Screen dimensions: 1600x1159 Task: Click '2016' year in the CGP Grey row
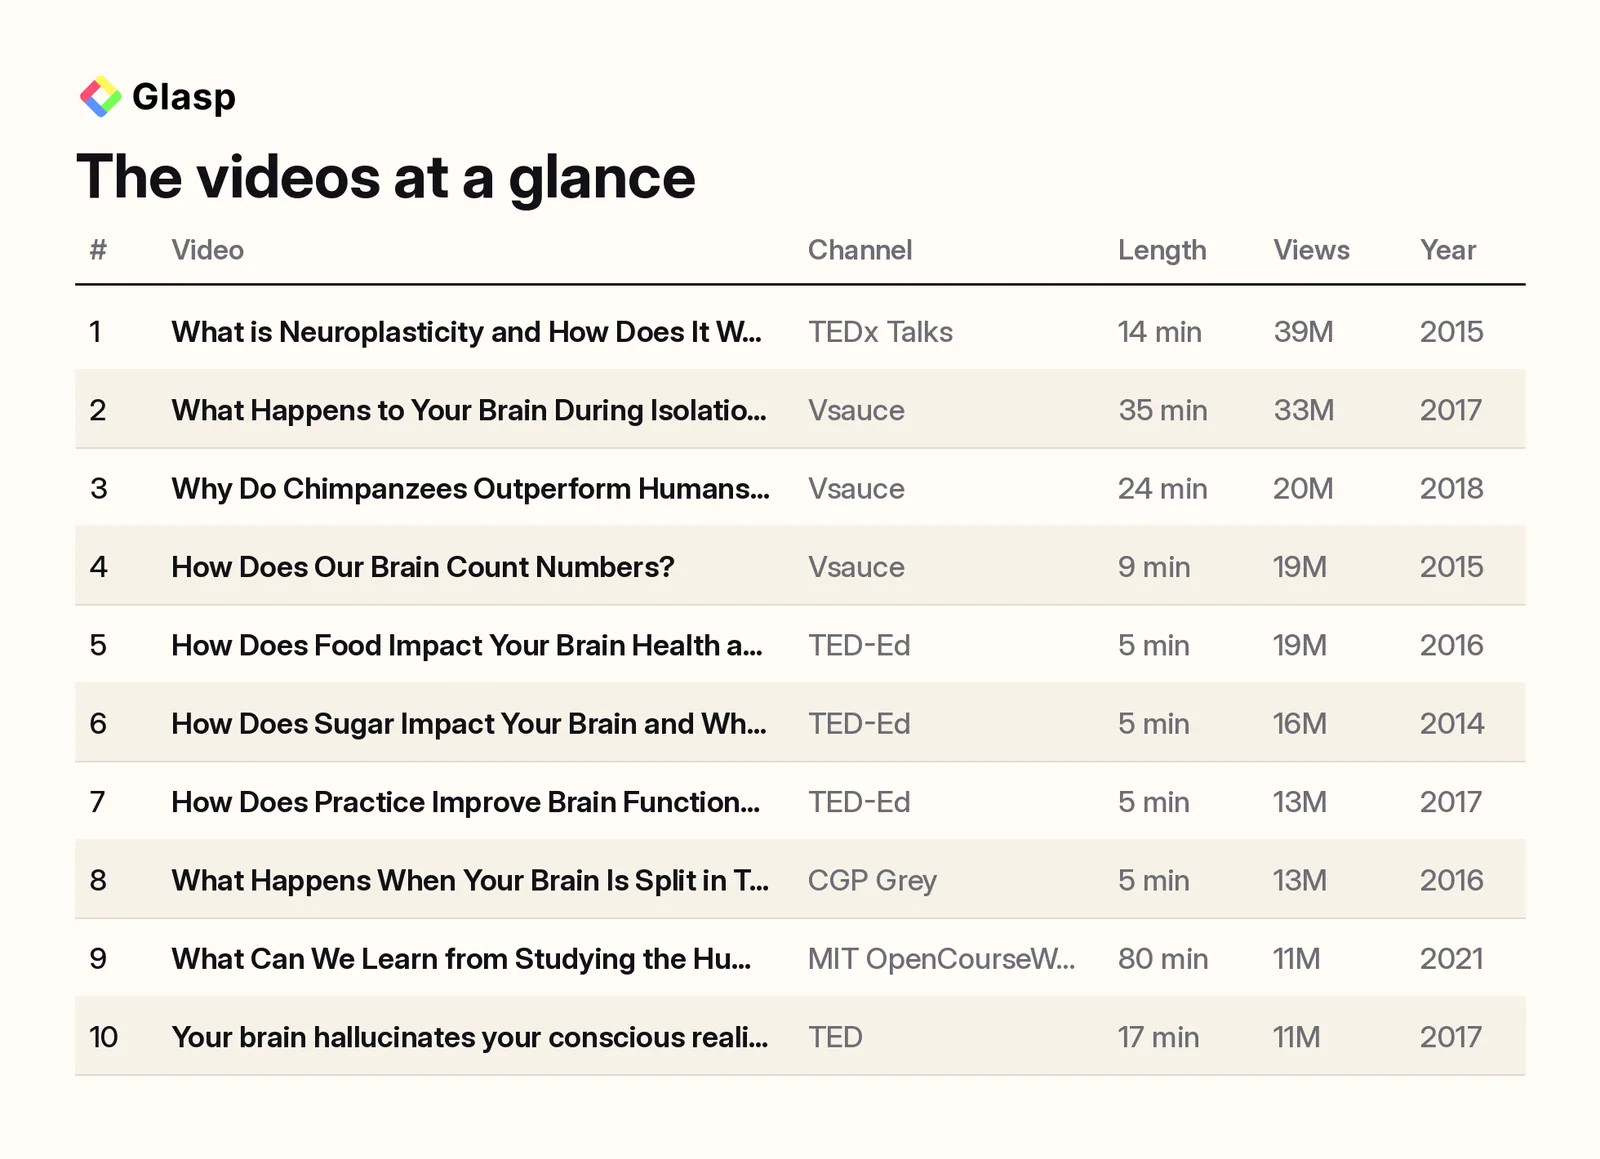[1452, 880]
